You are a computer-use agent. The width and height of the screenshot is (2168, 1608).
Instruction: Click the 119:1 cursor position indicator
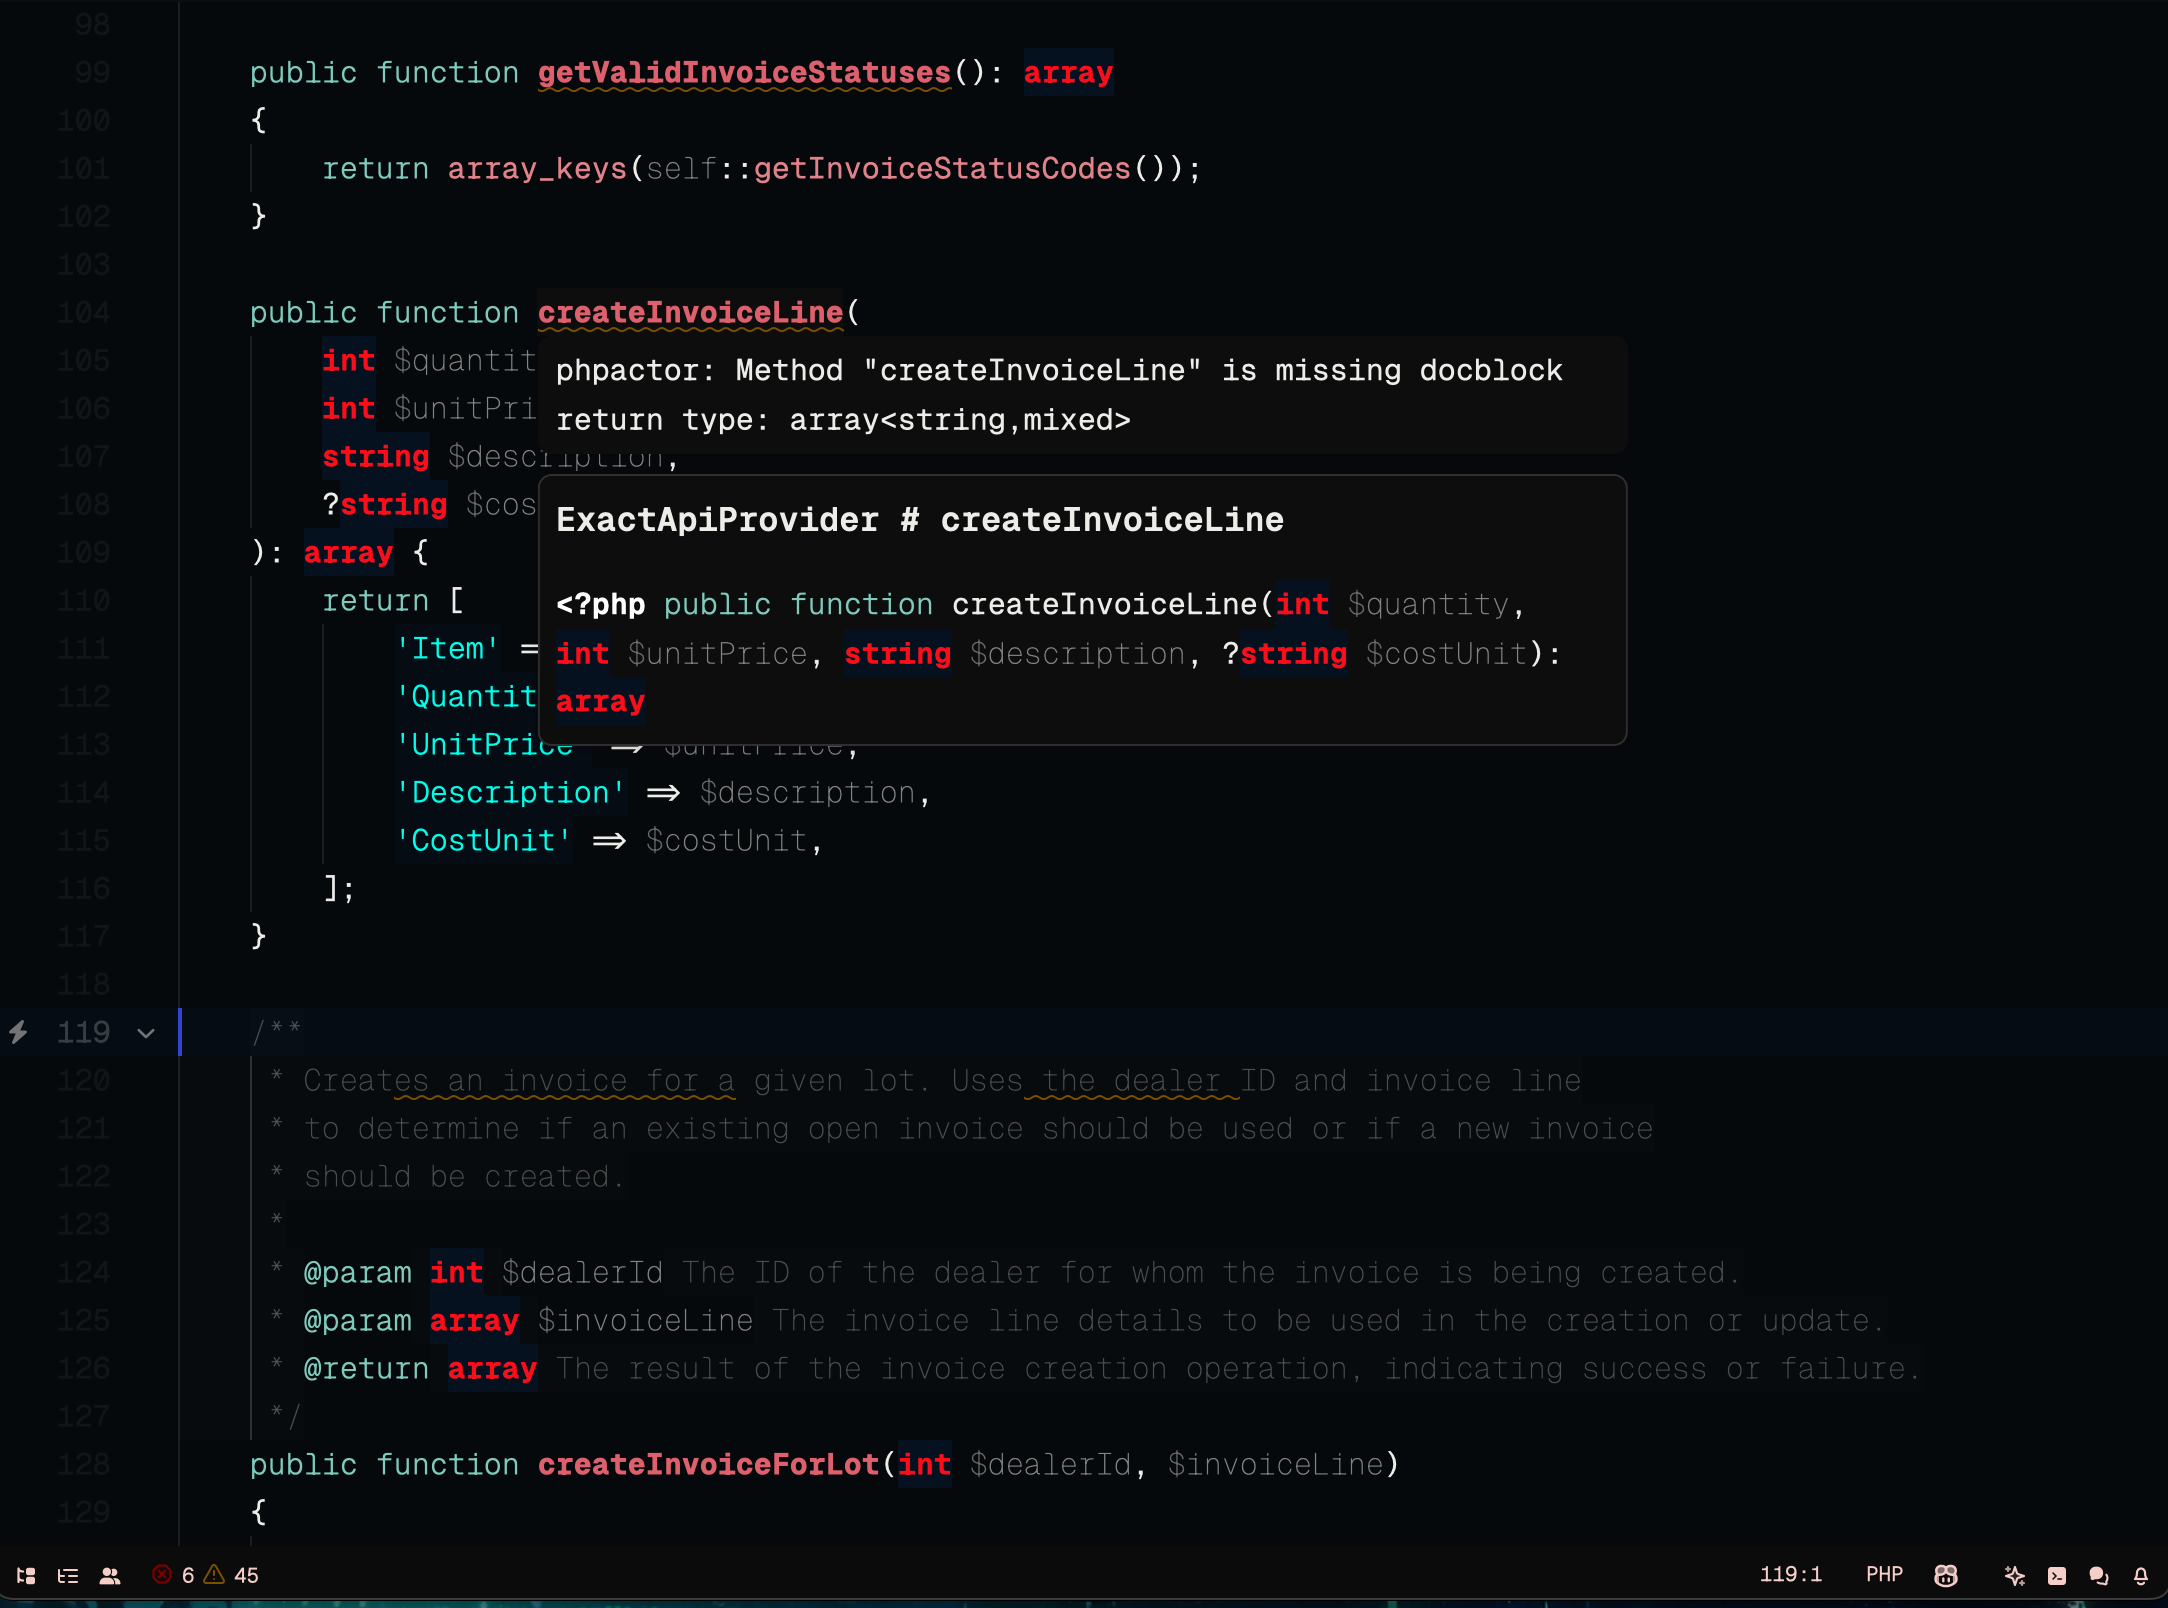[1790, 1575]
